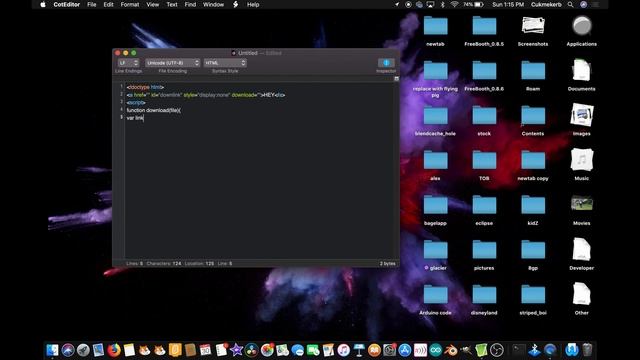Select the eclipse folder
This screenshot has height=360, width=640.
coord(484,211)
